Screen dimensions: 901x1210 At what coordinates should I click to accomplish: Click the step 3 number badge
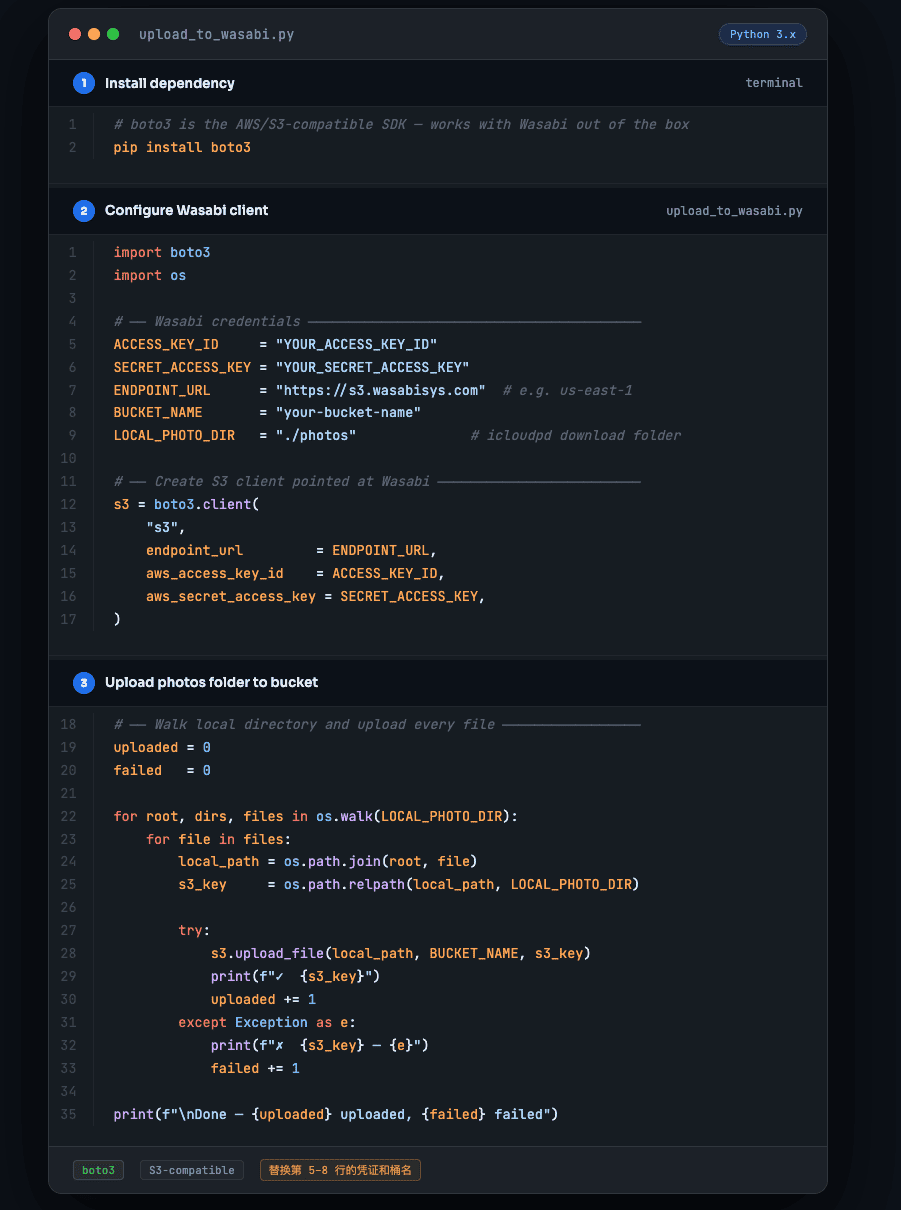click(x=84, y=683)
